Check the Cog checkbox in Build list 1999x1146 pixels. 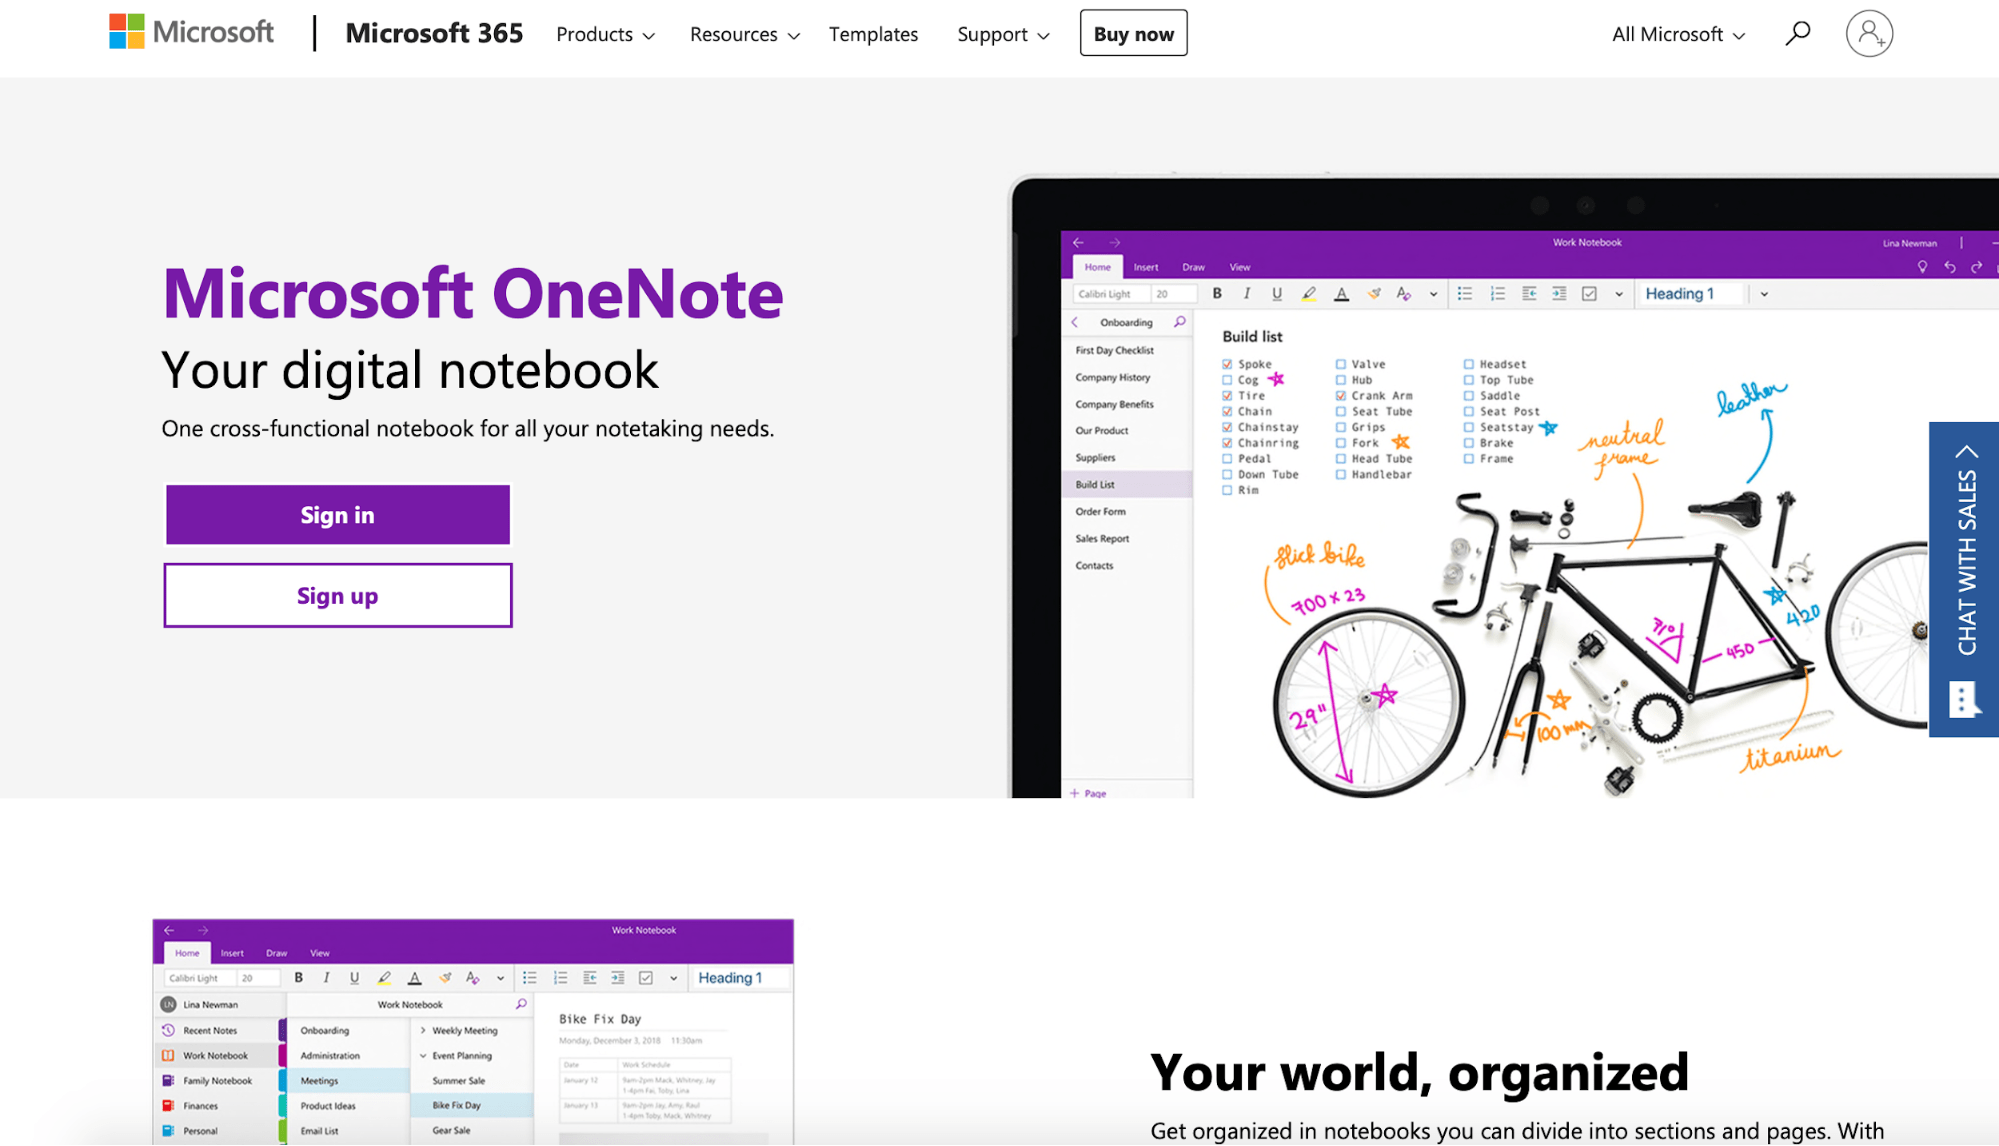(x=1227, y=380)
